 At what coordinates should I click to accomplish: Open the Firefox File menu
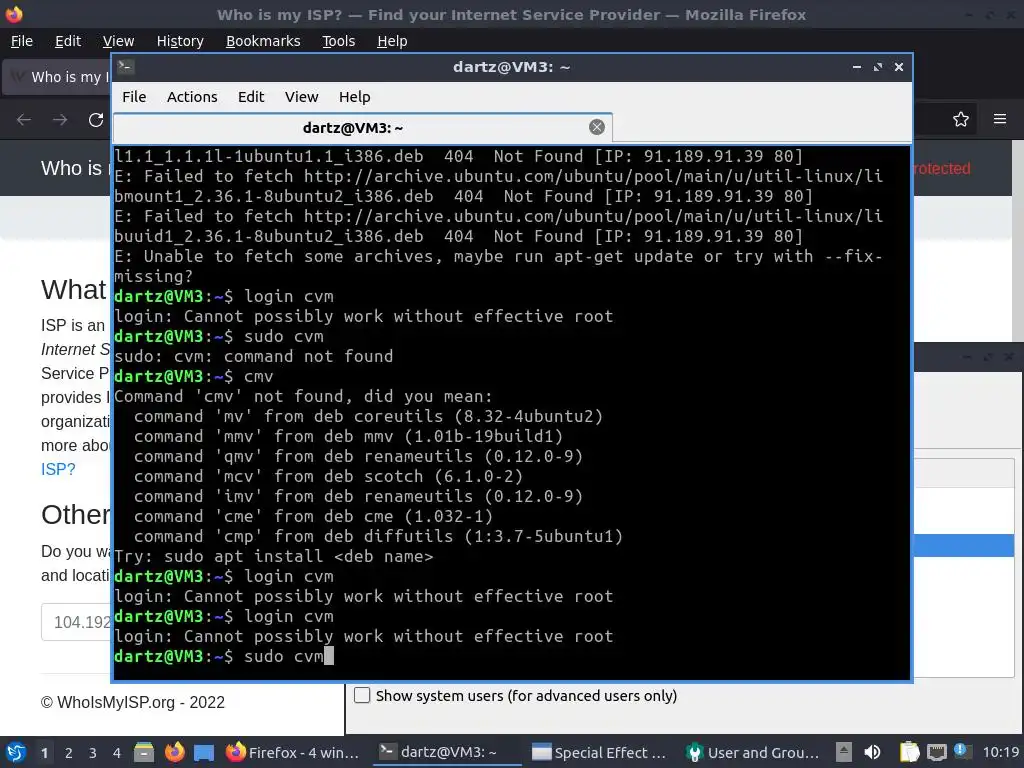pos(22,41)
